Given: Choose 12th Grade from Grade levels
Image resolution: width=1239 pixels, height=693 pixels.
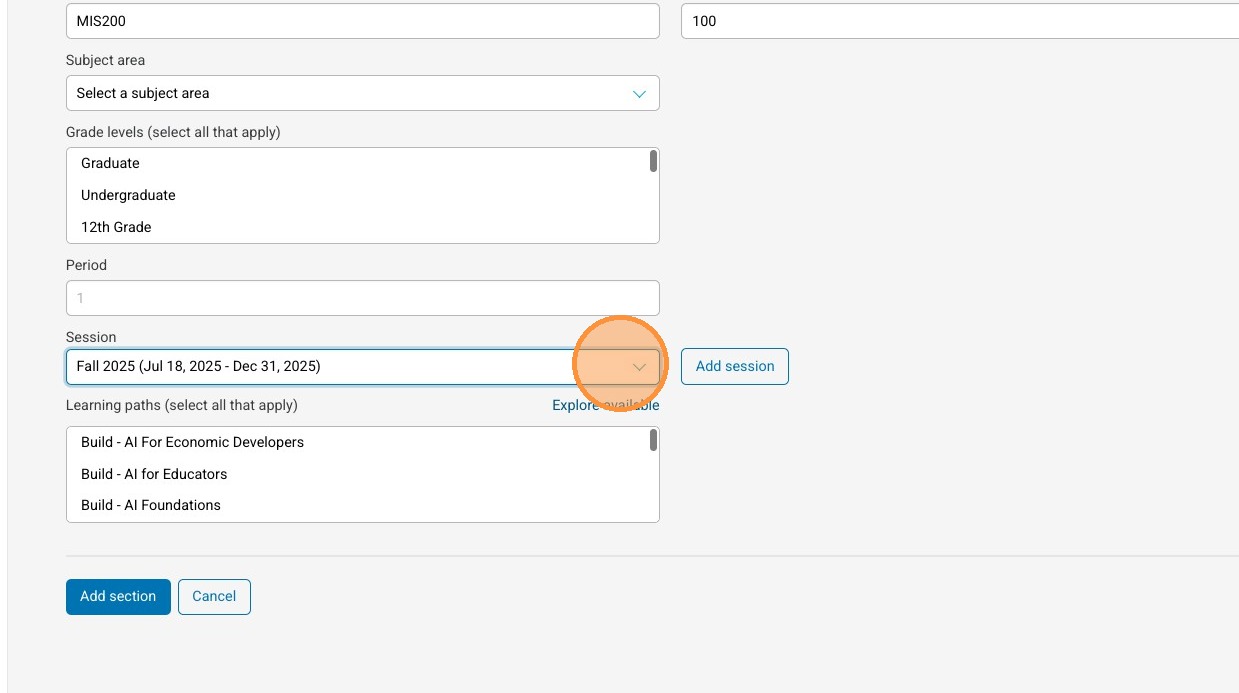Looking at the screenshot, I should (x=116, y=227).
